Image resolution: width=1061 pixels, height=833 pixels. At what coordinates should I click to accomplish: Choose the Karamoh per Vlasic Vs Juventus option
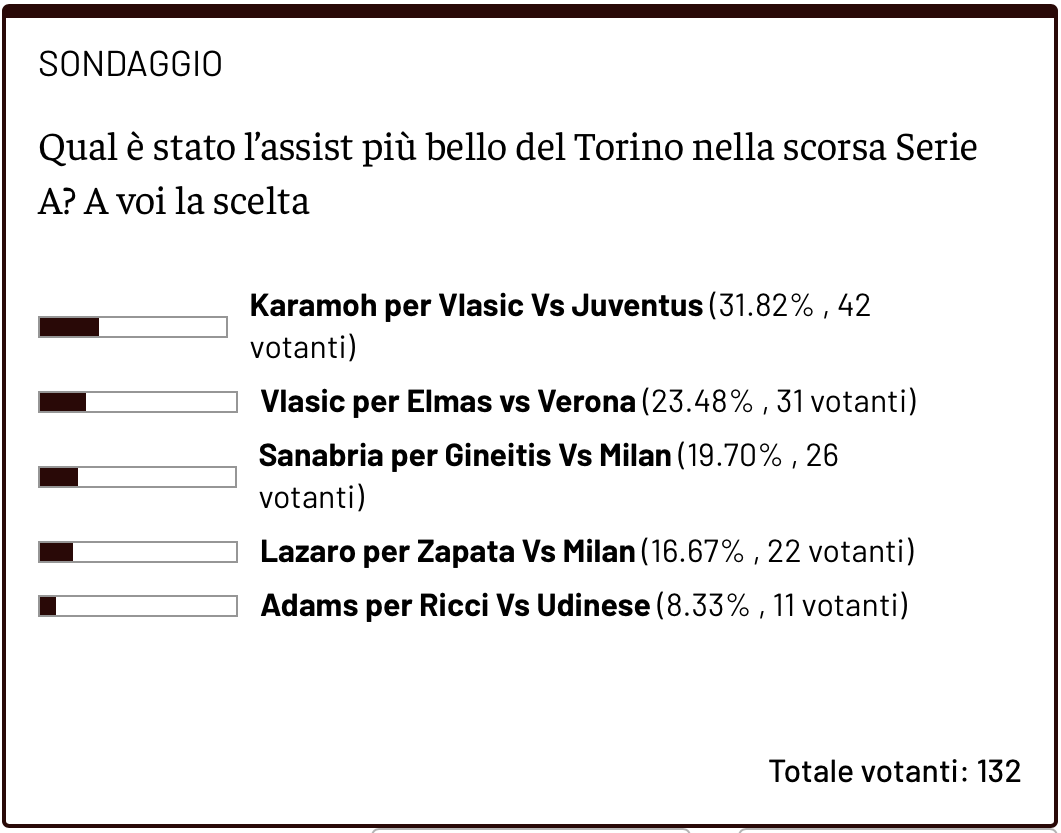476,306
